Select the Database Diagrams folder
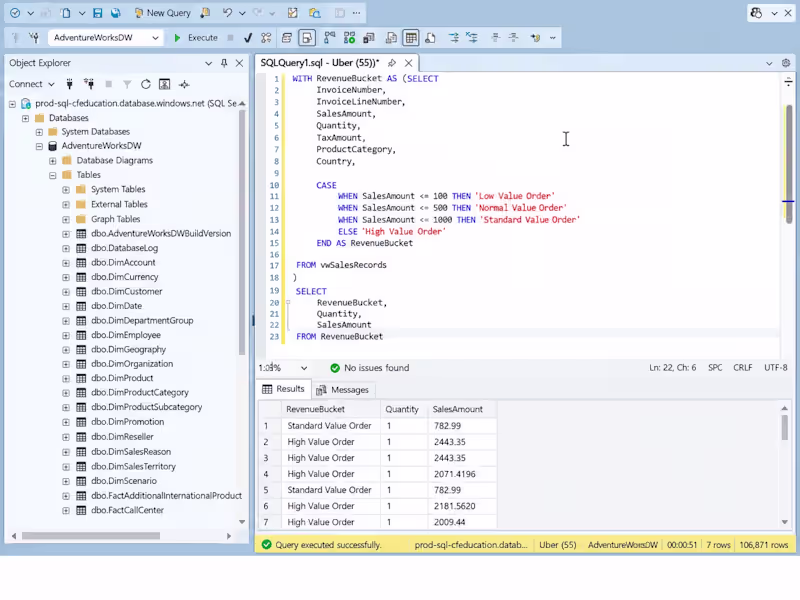800x600 pixels. click(115, 160)
